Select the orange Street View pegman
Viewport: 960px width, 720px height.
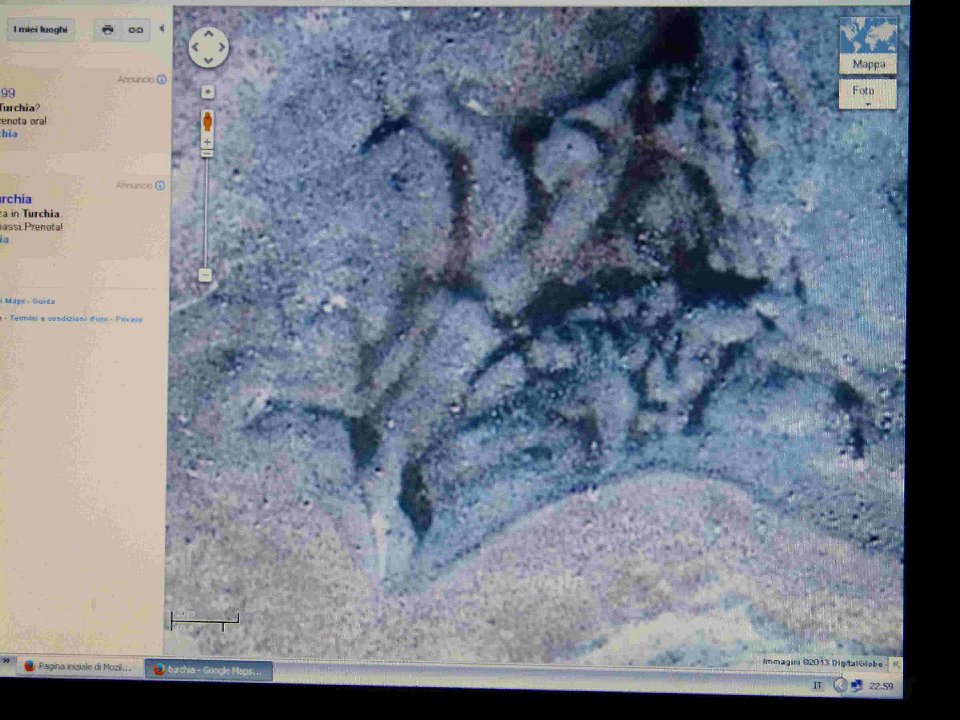pyautogui.click(x=208, y=121)
